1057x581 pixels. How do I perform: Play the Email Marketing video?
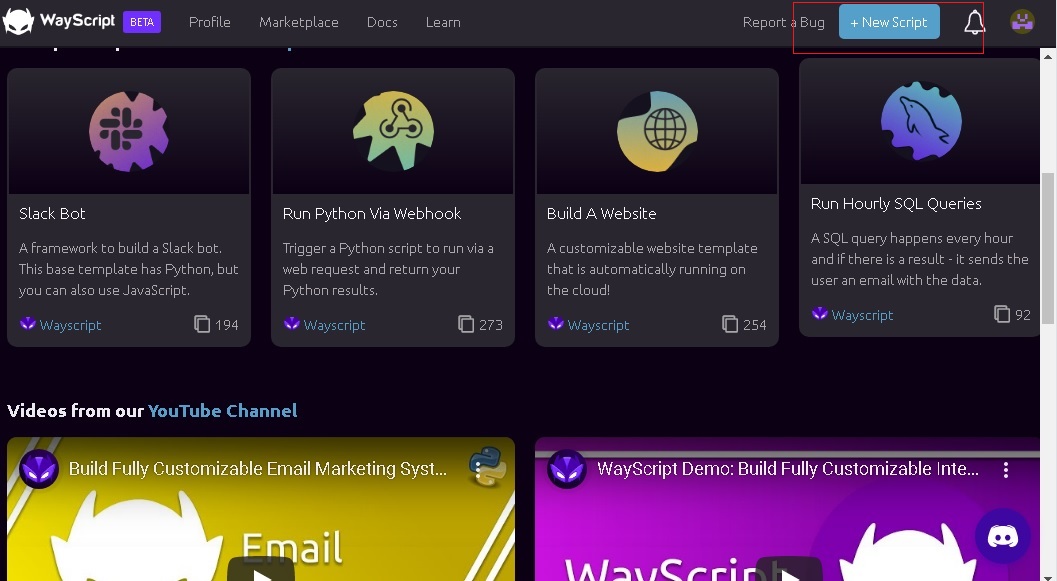pyautogui.click(x=261, y=570)
